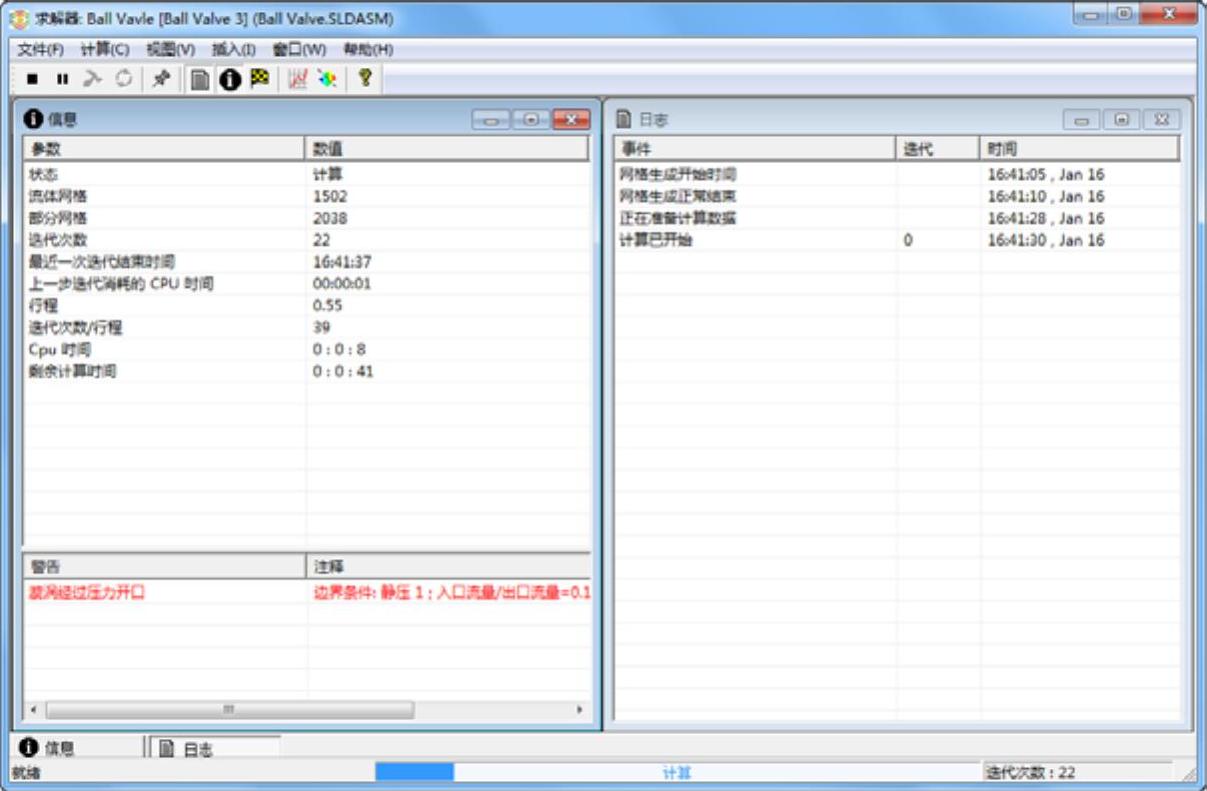Click the 参数 column header
Screen dimensions: 1207x791
click(x=164, y=148)
